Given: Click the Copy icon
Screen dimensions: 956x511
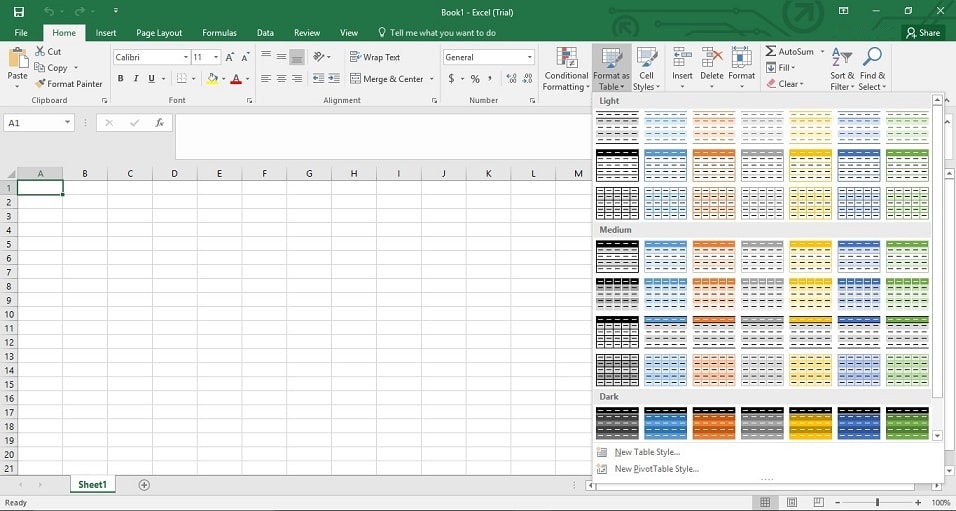Looking at the screenshot, I should click(x=40, y=67).
